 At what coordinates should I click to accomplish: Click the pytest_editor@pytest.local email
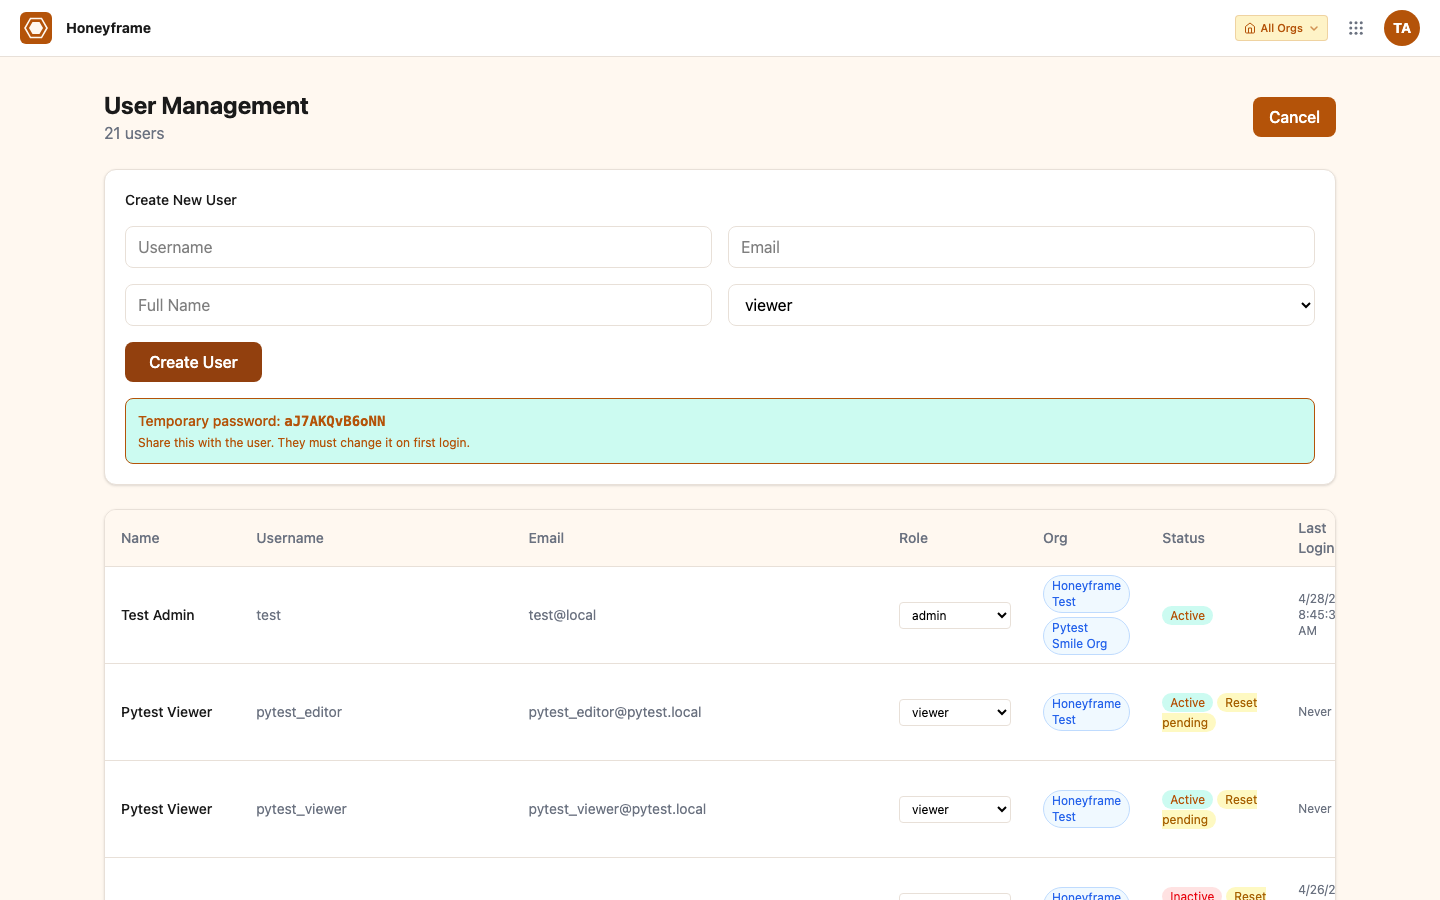coord(615,712)
